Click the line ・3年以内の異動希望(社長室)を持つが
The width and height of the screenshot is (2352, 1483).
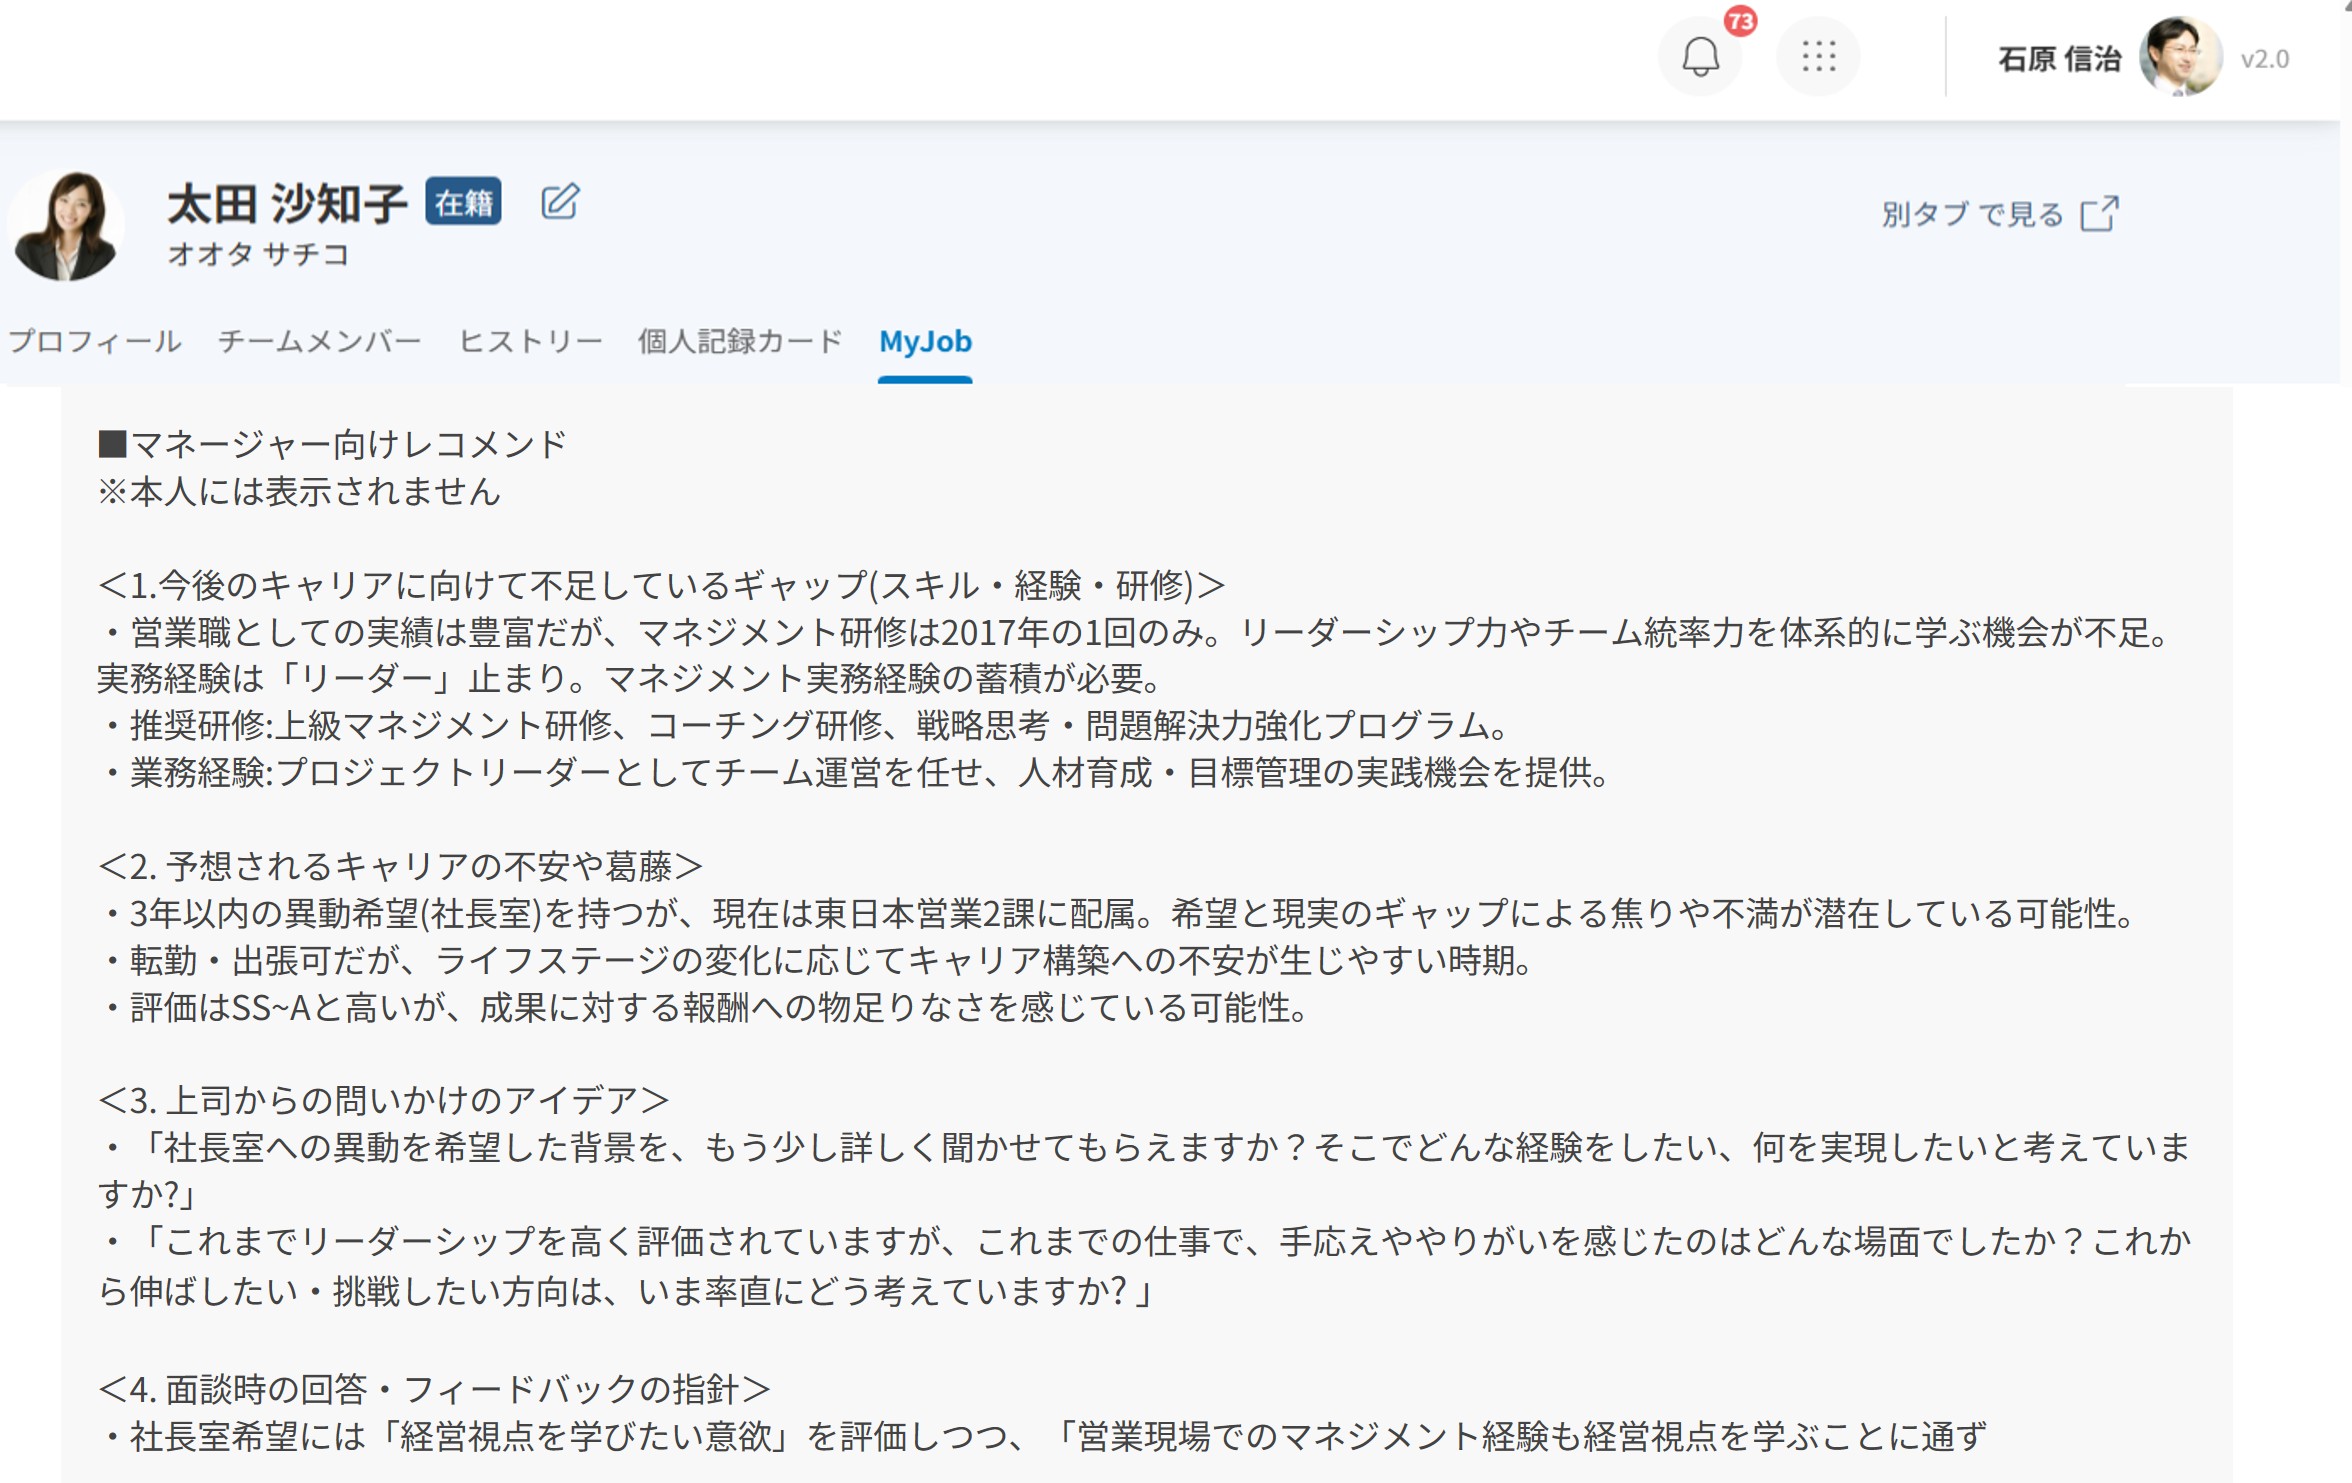click(x=1118, y=914)
